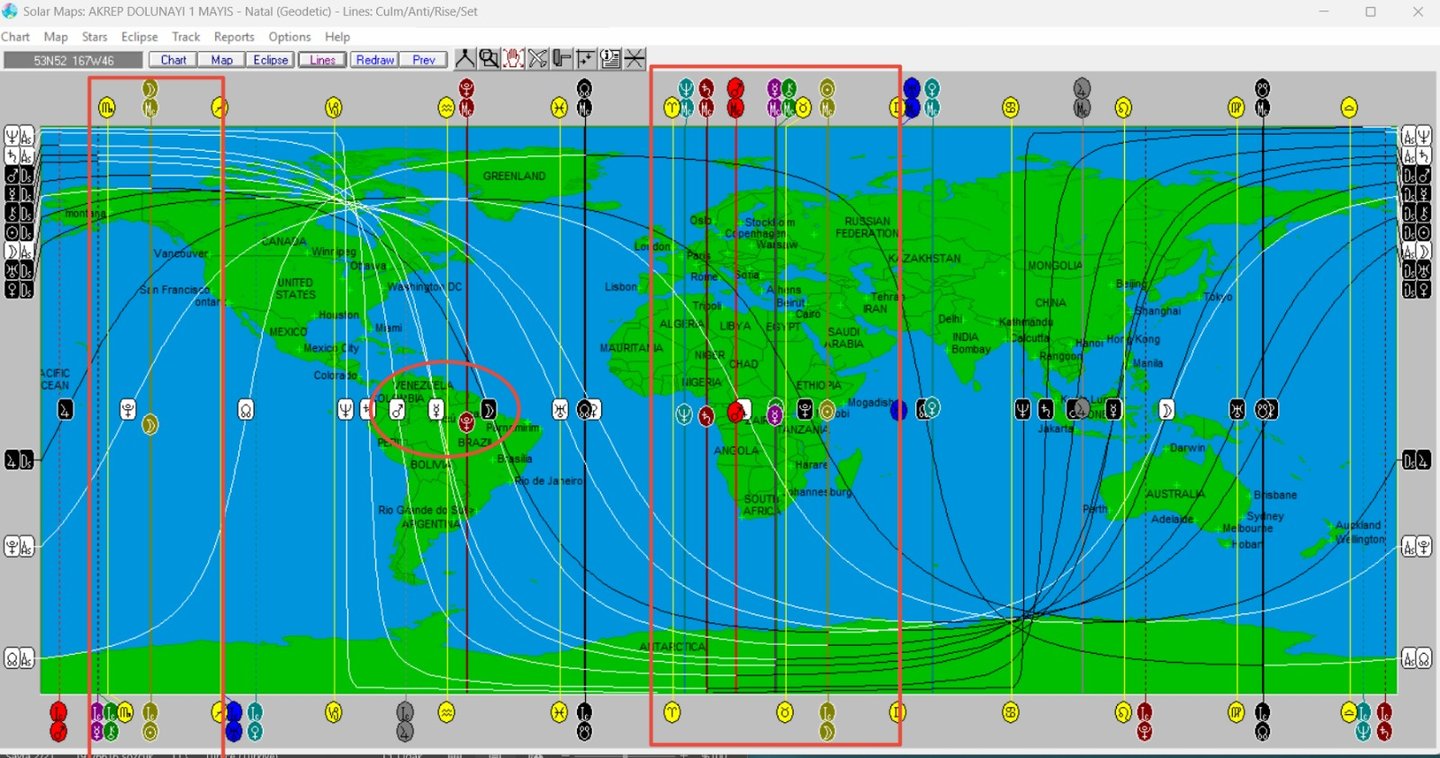1440x758 pixels.
Task: Click the red Pluto Mc marker above the map
Action: click(x=466, y=97)
